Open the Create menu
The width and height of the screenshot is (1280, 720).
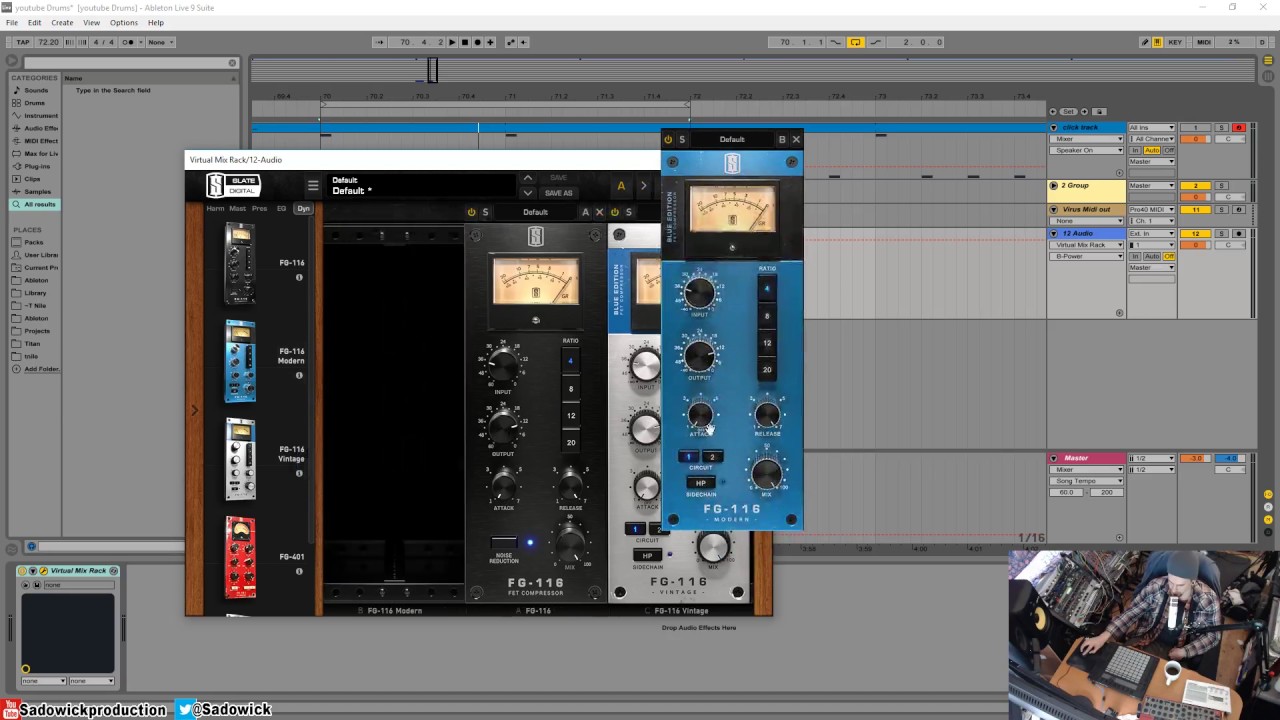[62, 22]
